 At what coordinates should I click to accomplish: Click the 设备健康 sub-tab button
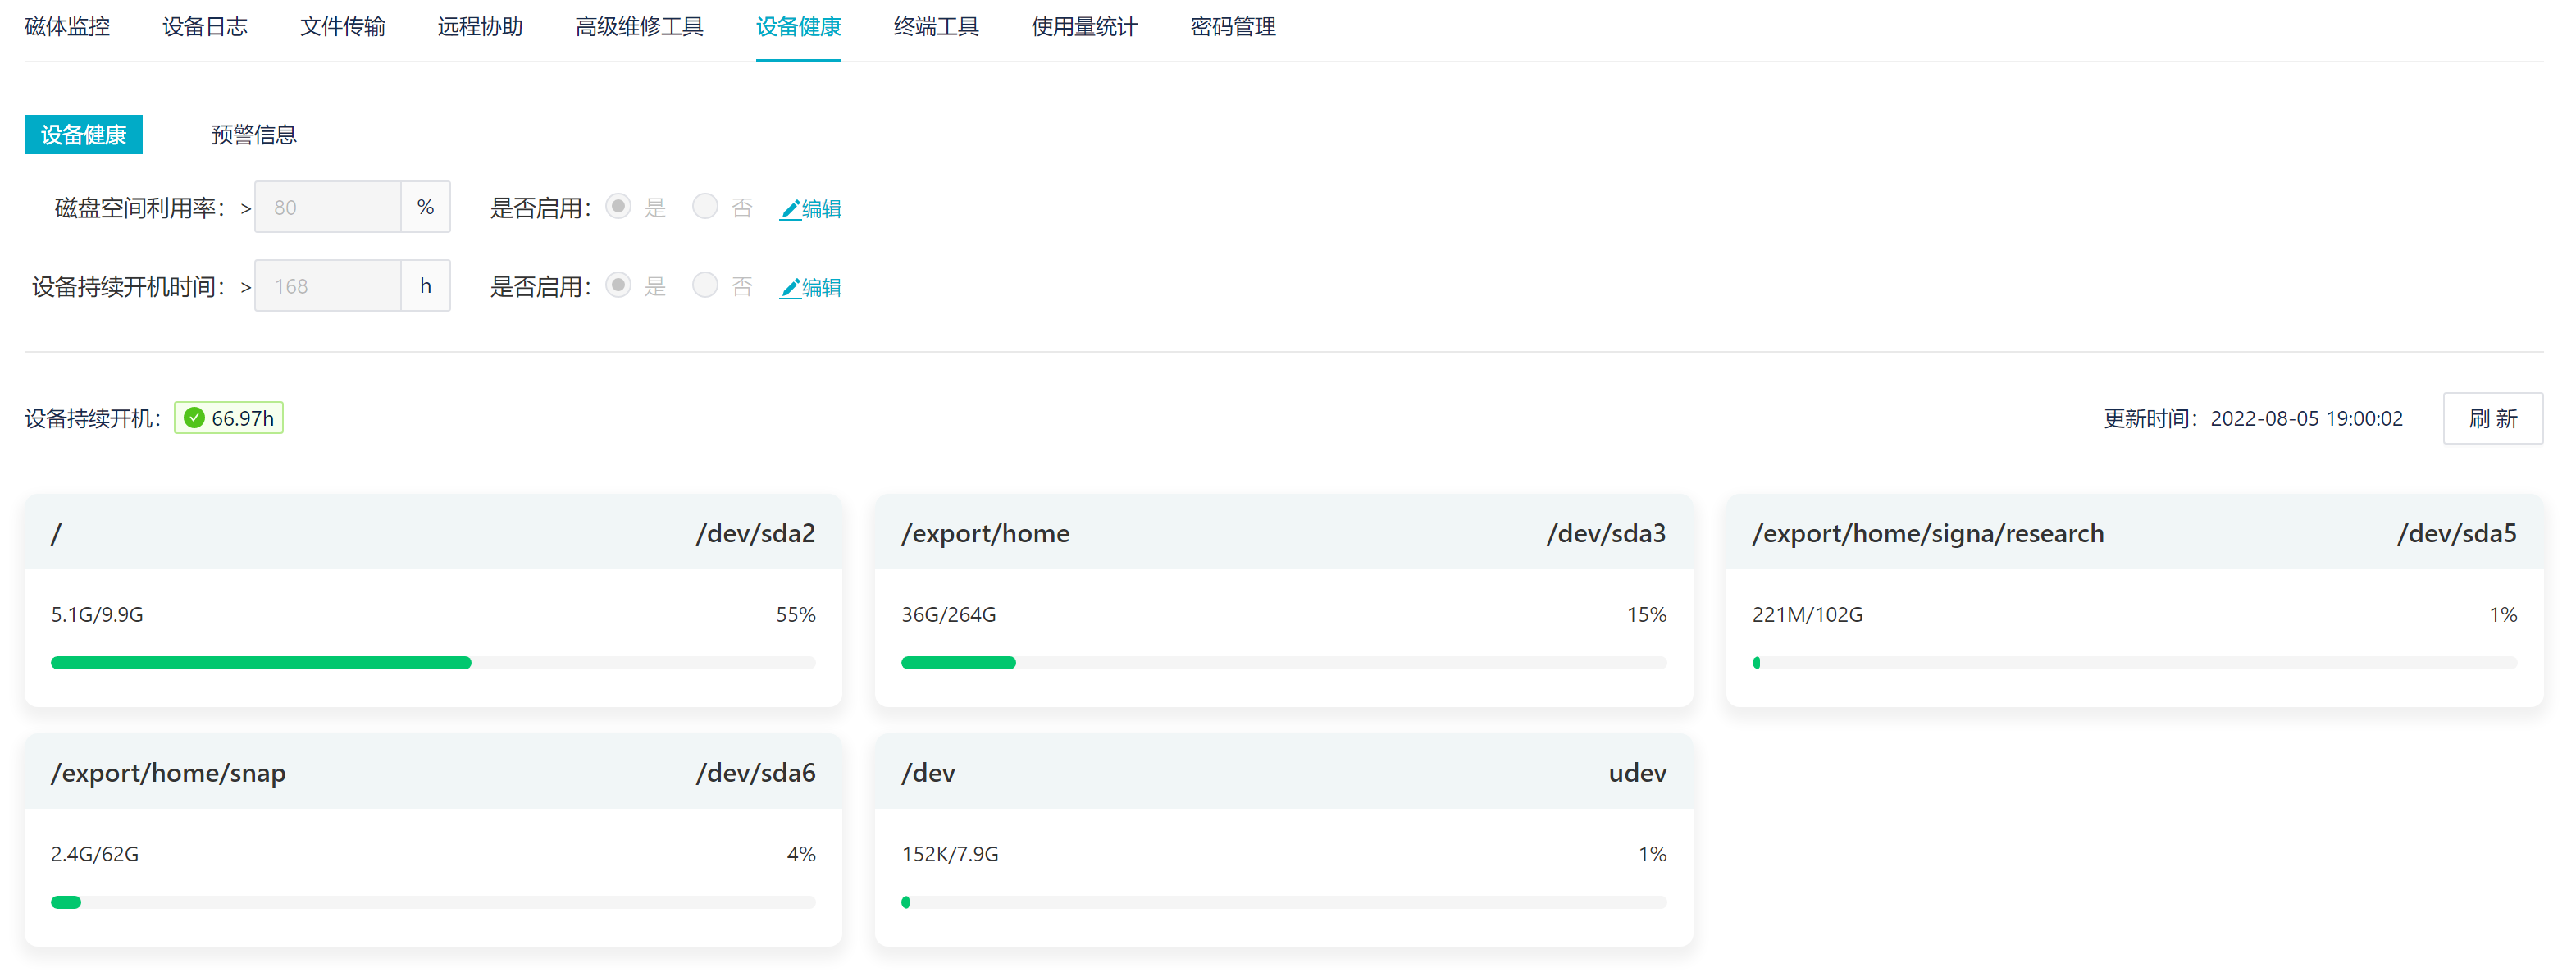pyautogui.click(x=83, y=135)
